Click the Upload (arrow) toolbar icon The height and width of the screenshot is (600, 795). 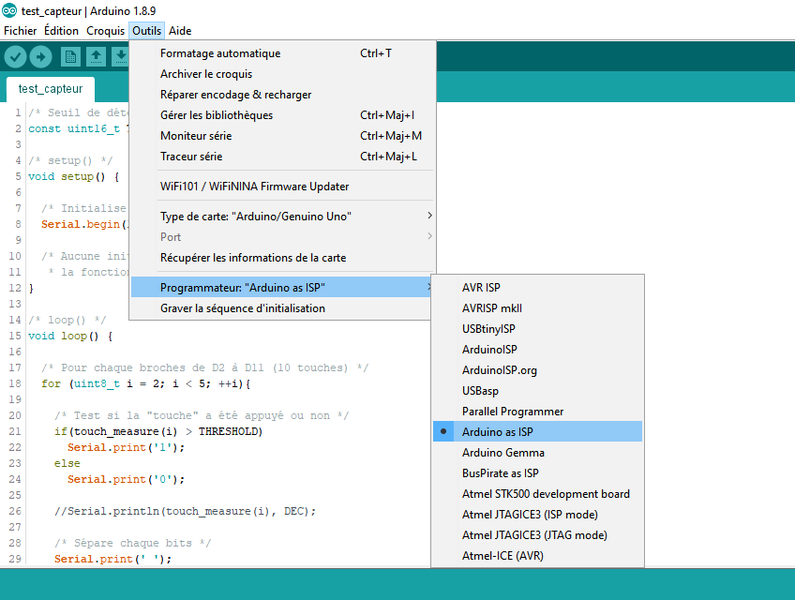(x=41, y=57)
